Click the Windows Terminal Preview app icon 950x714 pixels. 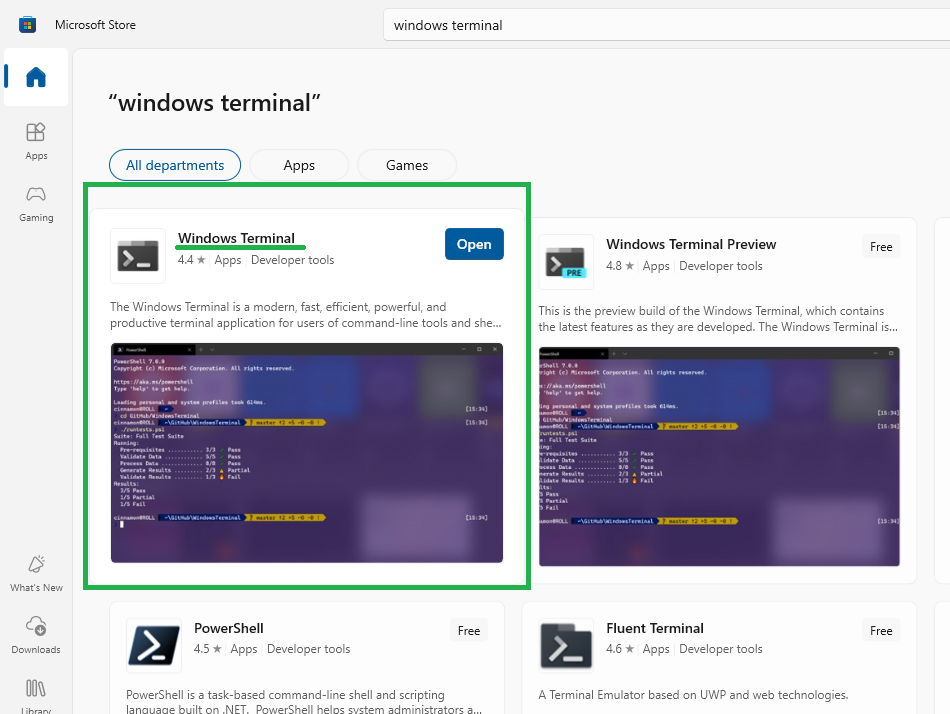coord(566,262)
